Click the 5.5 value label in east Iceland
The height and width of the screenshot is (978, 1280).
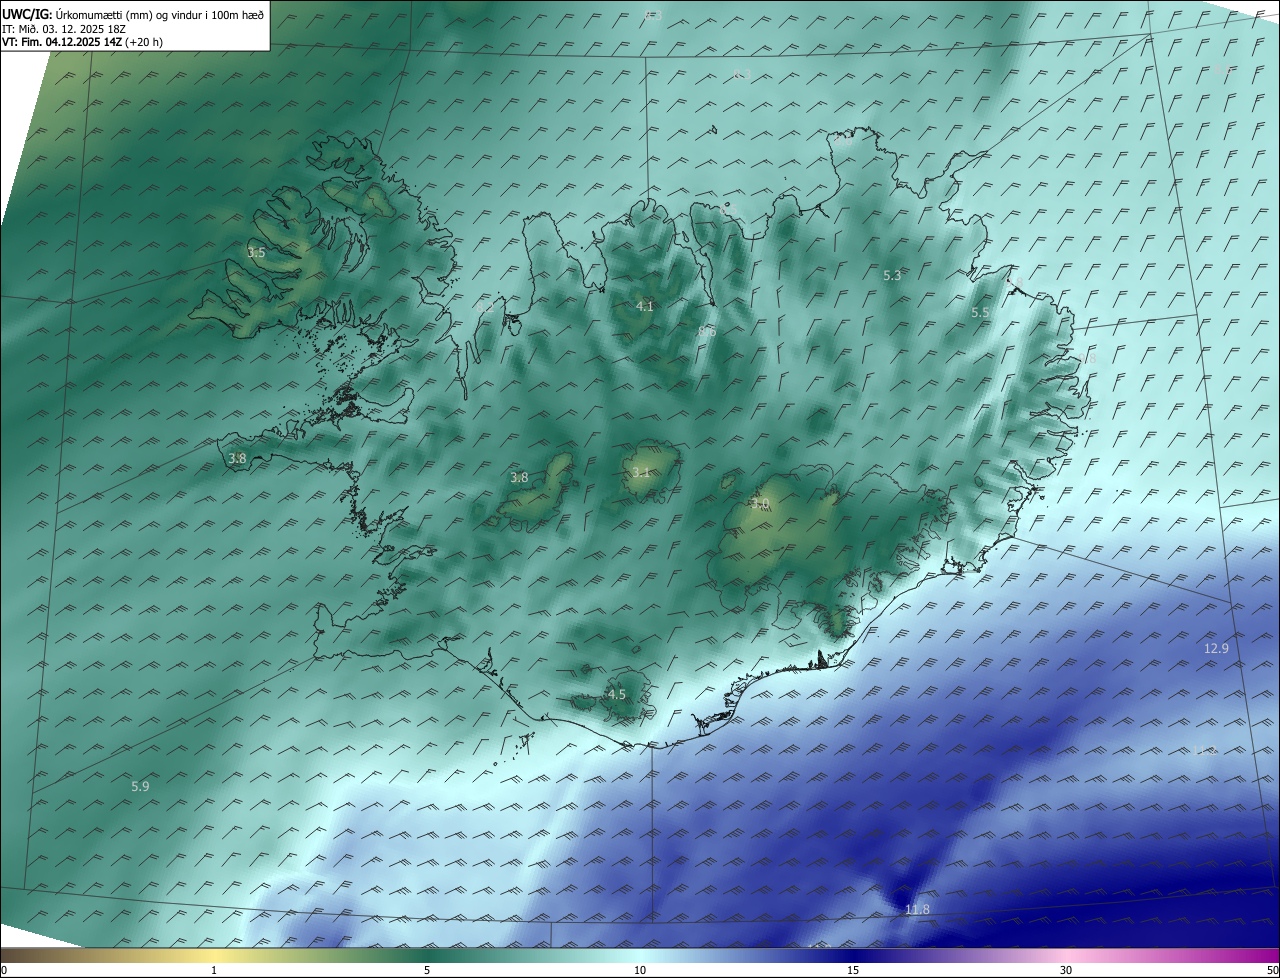980,313
